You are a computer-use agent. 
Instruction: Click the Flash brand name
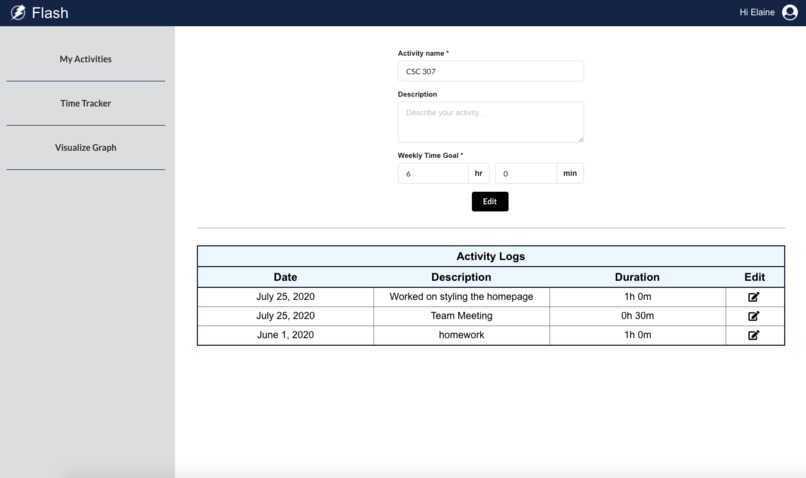coord(50,12)
